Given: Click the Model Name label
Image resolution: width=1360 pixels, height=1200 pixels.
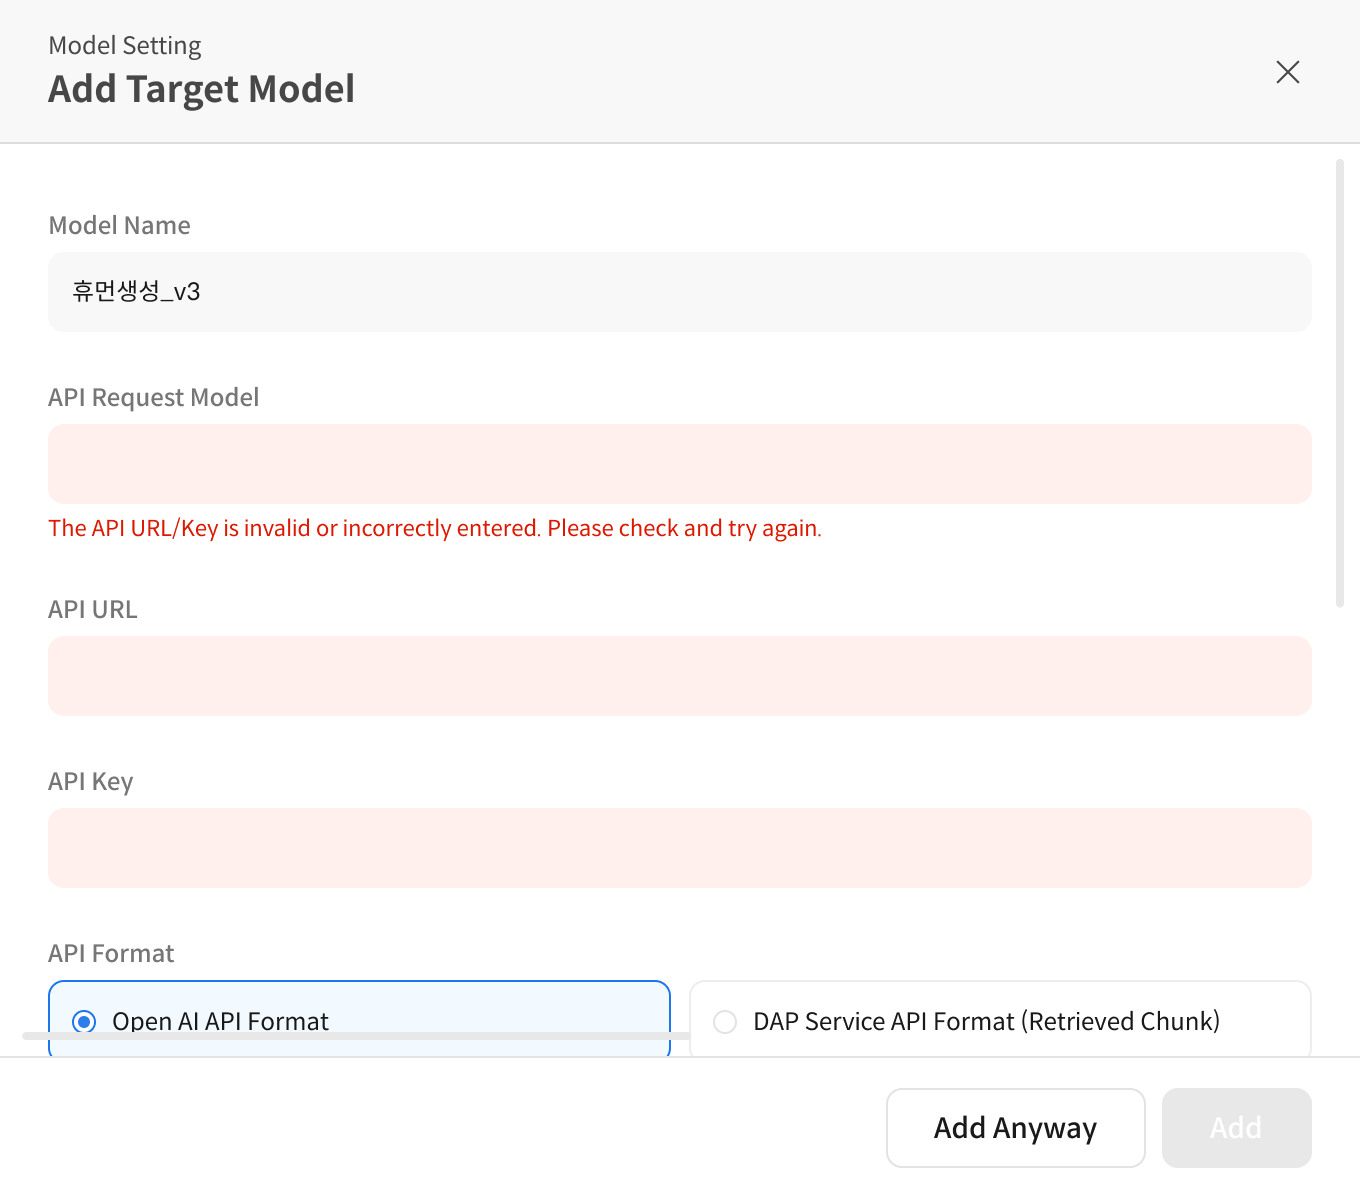Looking at the screenshot, I should [x=119, y=225].
